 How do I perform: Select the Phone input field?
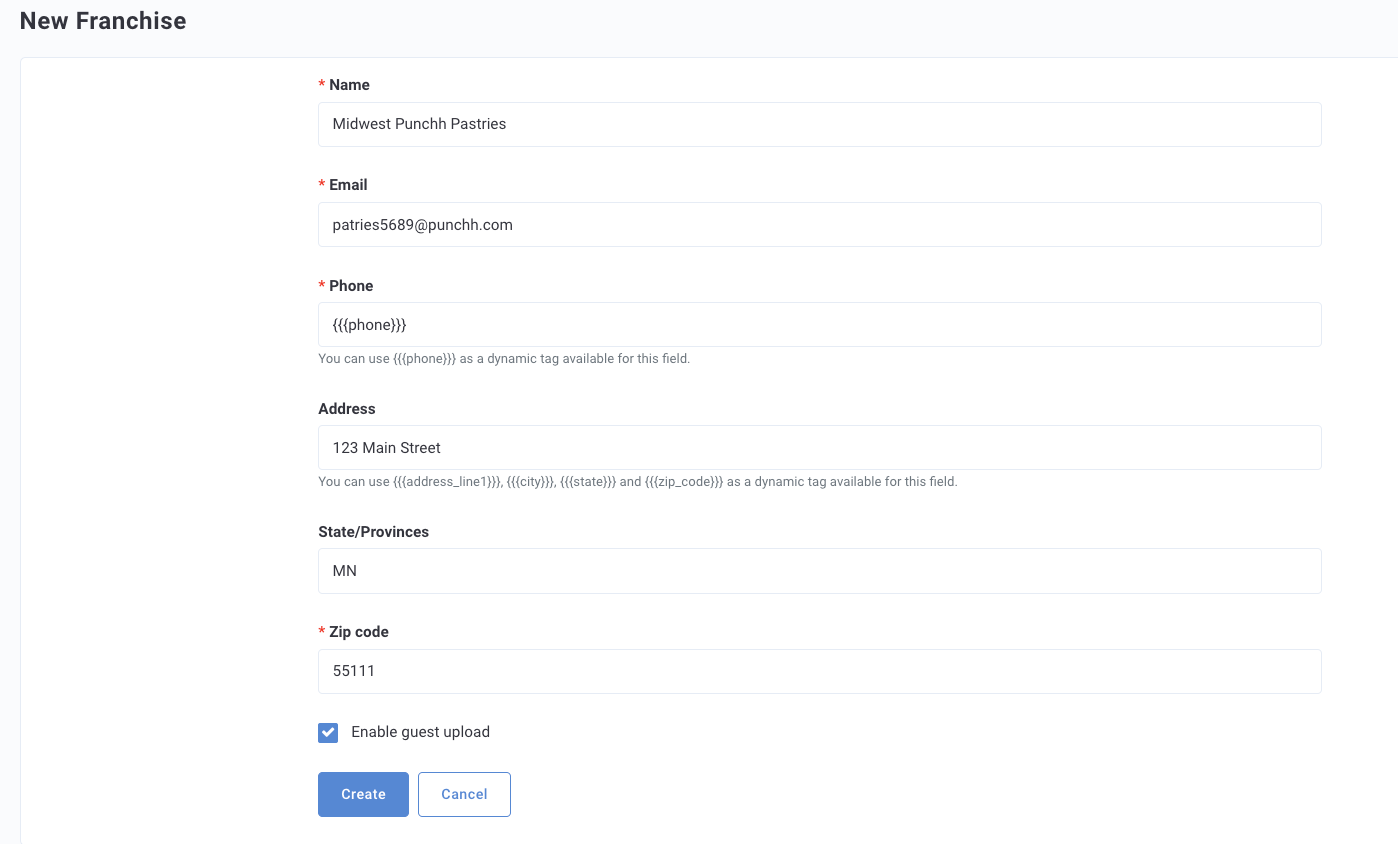[x=819, y=325]
